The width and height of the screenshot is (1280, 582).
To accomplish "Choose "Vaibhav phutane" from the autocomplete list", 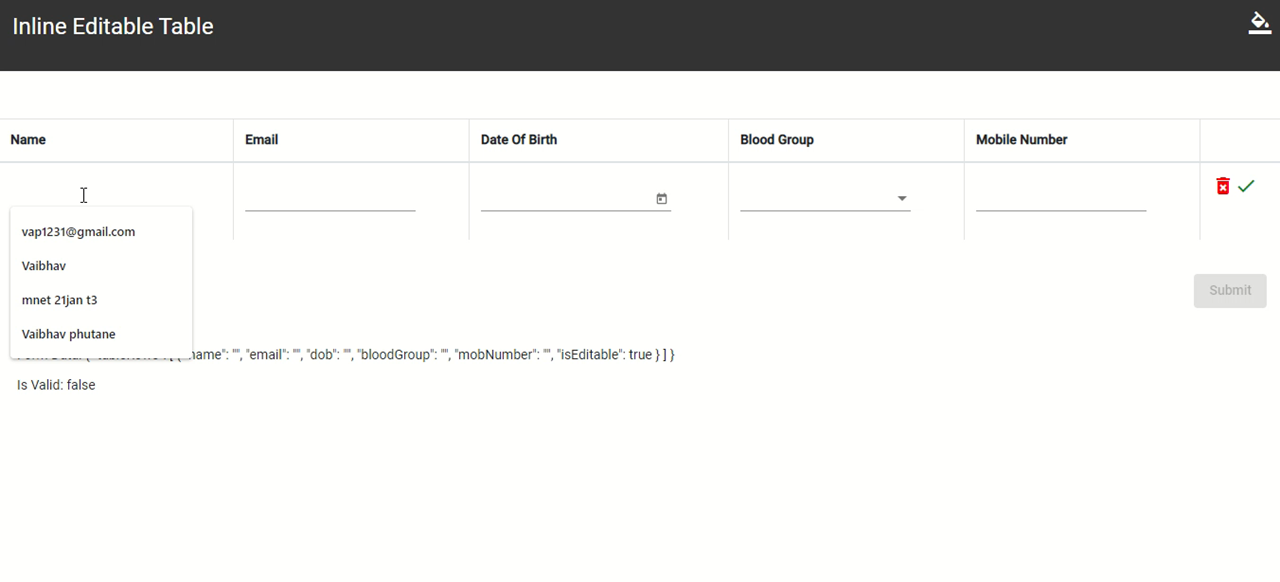I will [67, 333].
